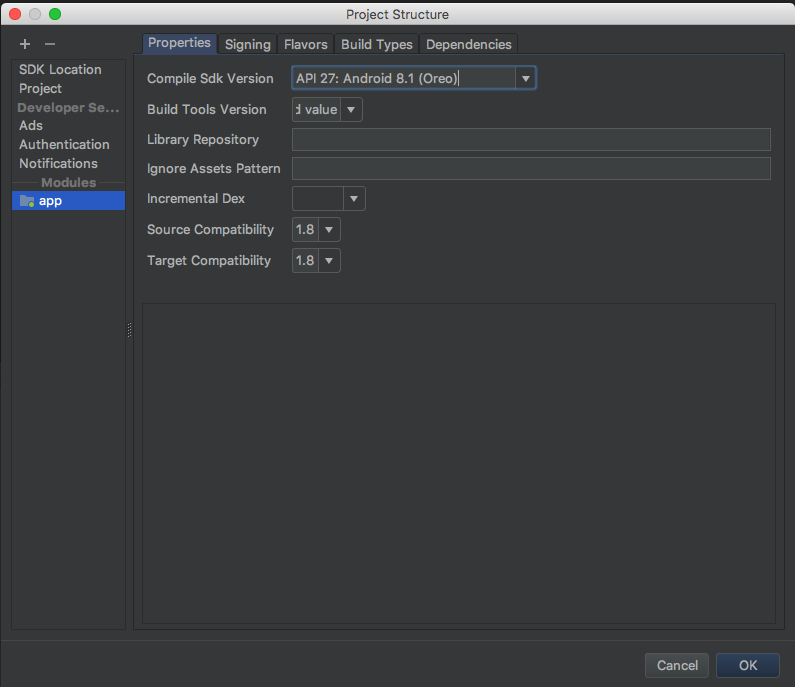Click the Cancel button
This screenshot has width=795, height=687.
677,665
